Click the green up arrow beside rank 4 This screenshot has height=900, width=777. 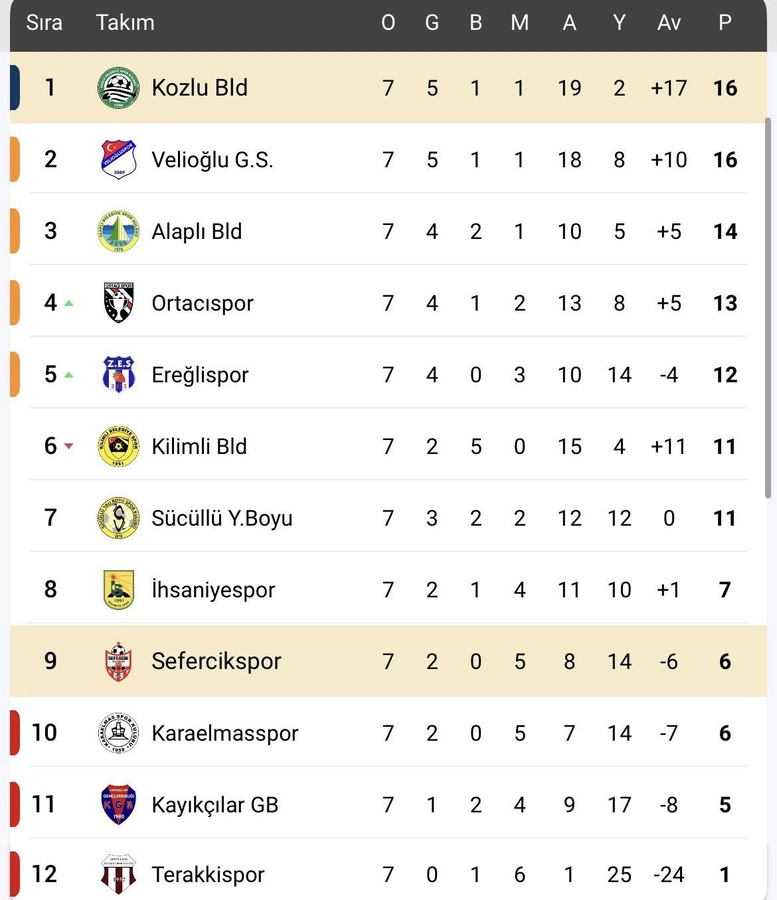click(69, 303)
